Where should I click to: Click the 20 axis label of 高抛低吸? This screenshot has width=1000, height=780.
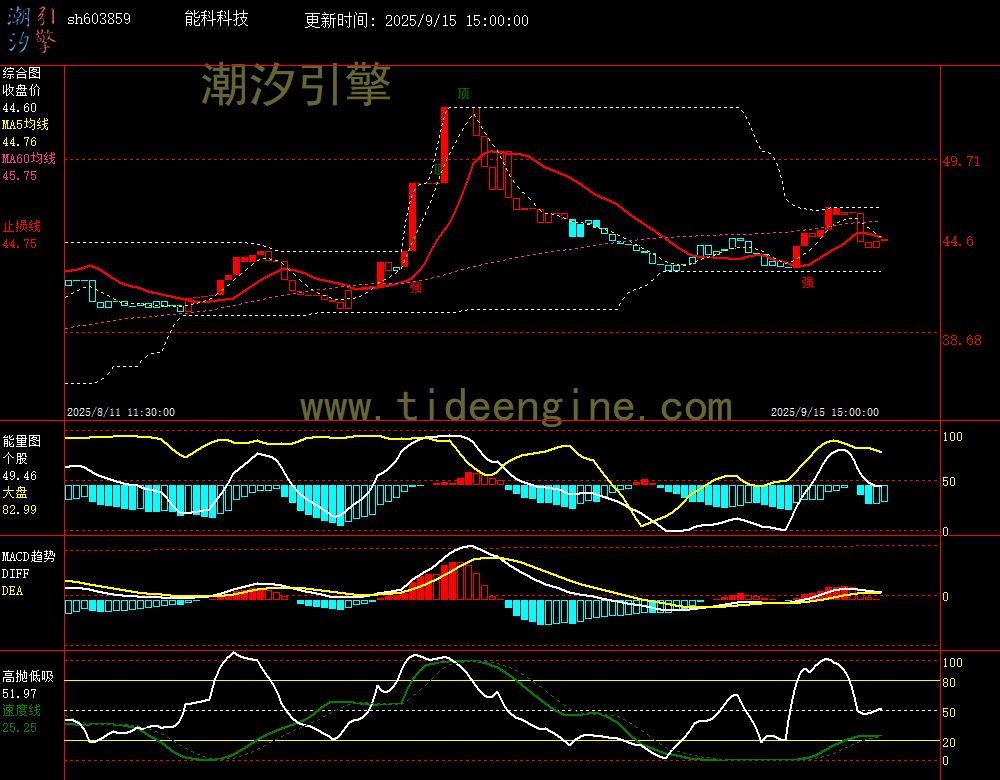(949, 742)
